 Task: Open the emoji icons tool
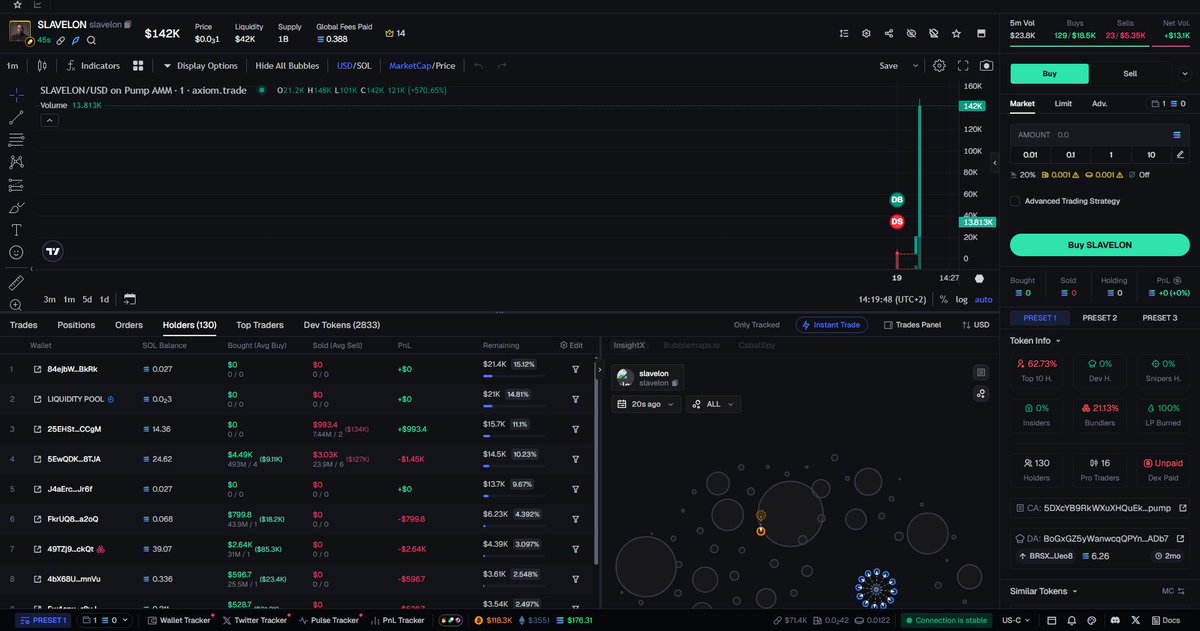click(16, 253)
